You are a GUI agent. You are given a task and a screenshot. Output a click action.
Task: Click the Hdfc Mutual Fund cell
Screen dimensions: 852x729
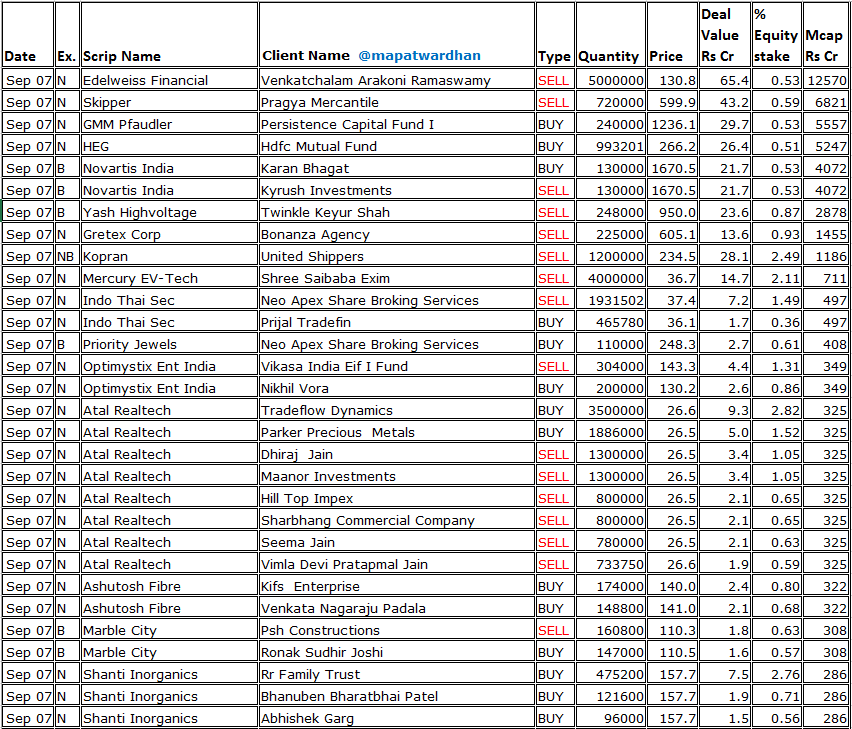[397, 146]
